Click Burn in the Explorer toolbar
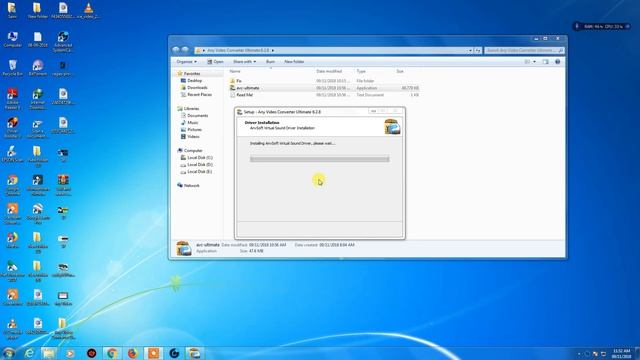The height and width of the screenshot is (360, 640). pos(270,62)
